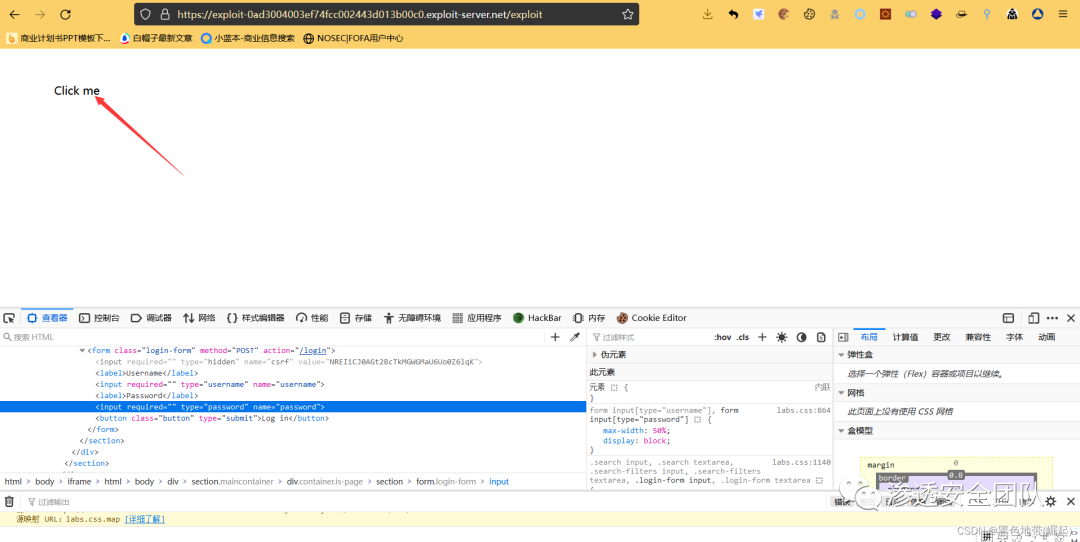Click the "Click me" text on the page
1080x542 pixels.
click(x=76, y=91)
